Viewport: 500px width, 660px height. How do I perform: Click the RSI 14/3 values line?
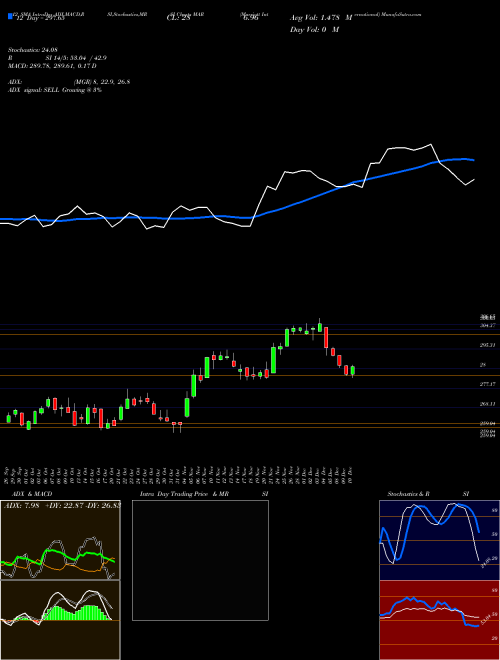coord(58,58)
